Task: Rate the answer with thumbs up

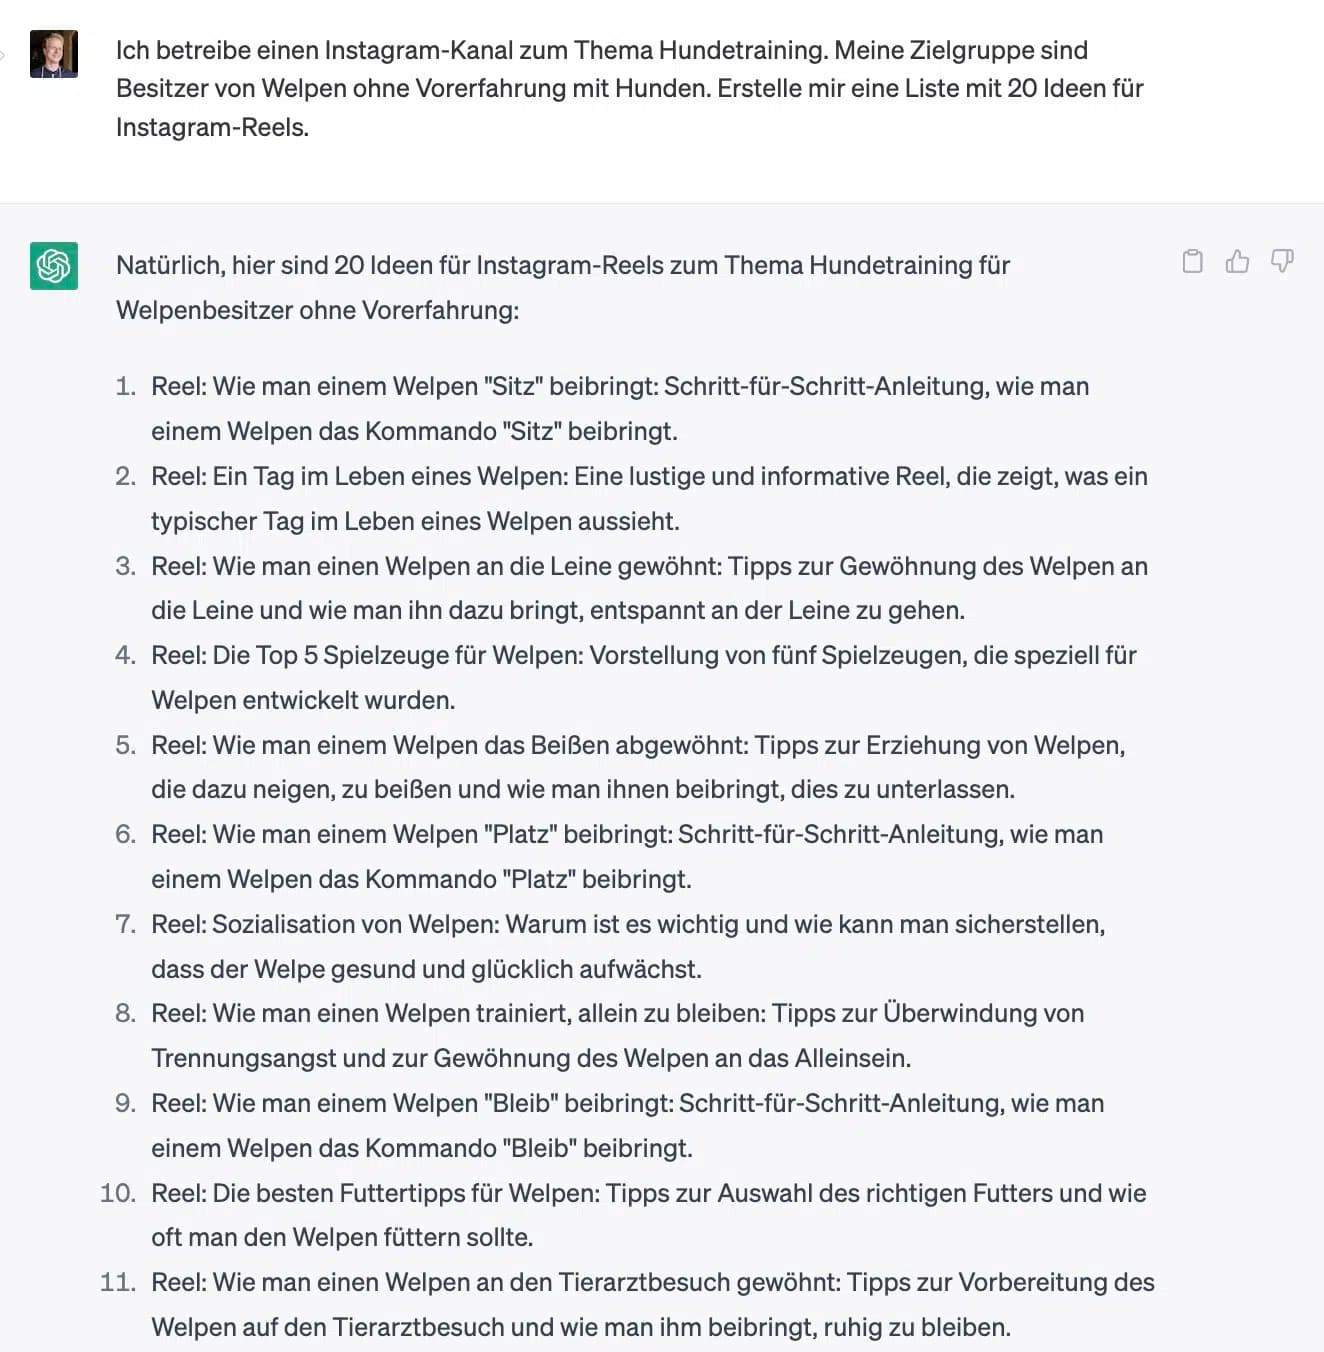Action: pos(1237,261)
